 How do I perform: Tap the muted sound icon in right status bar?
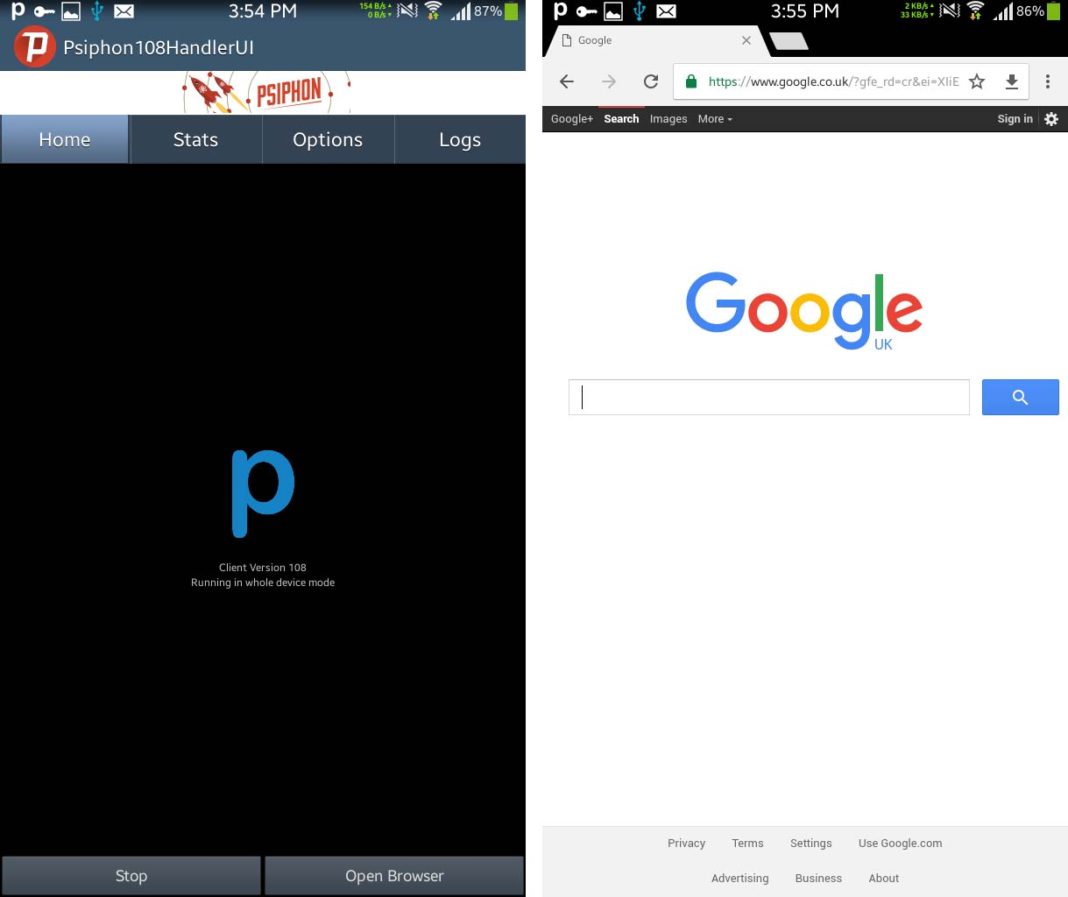[949, 11]
